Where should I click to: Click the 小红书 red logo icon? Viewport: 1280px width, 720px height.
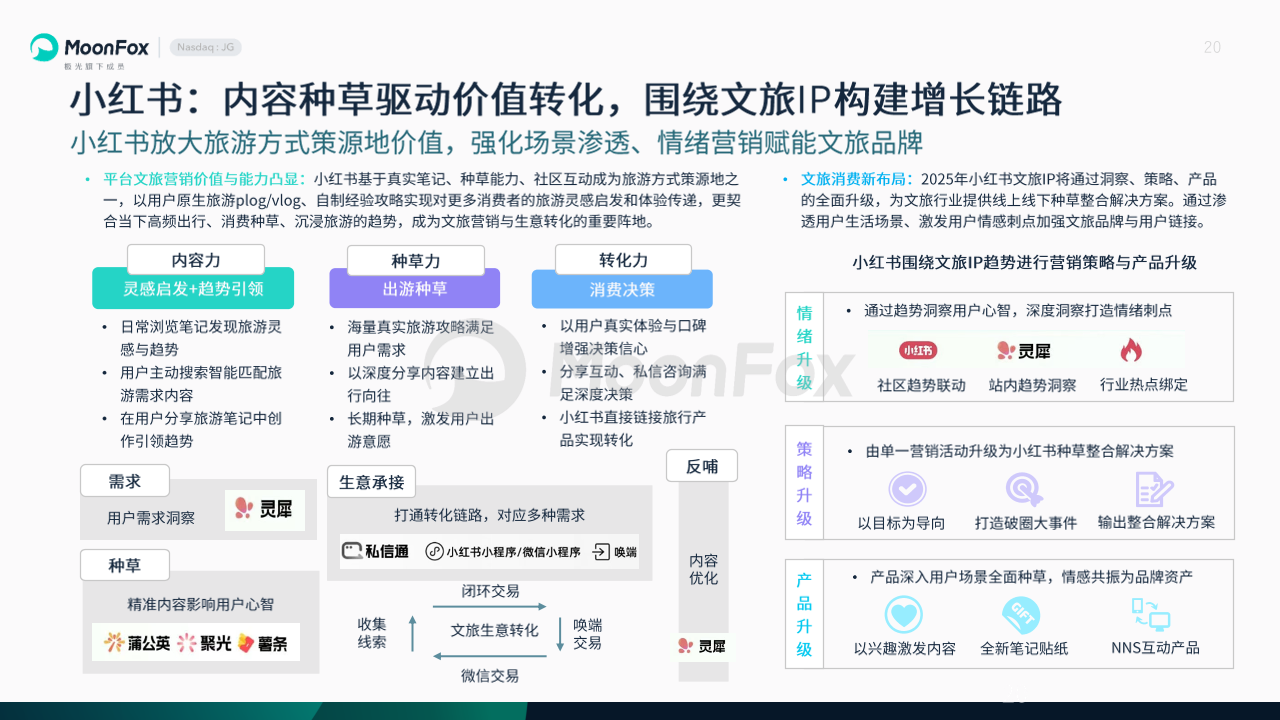coord(918,350)
